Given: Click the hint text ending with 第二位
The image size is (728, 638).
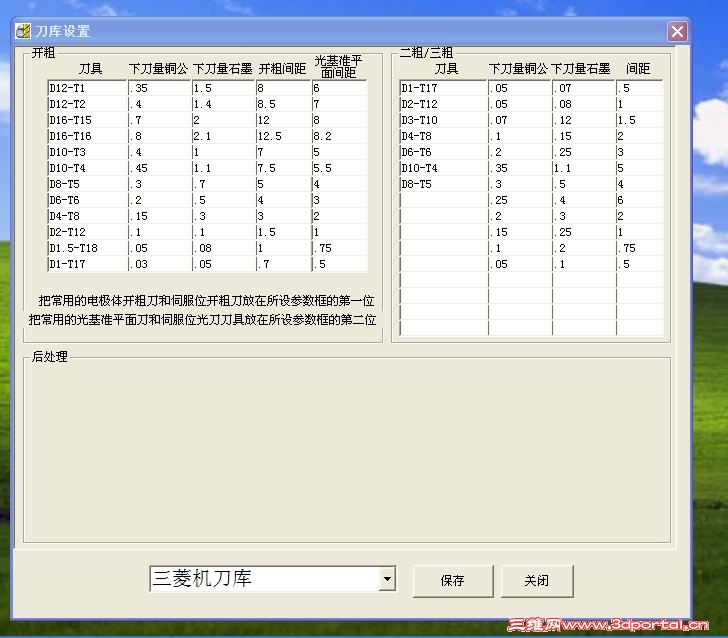Looking at the screenshot, I should (x=202, y=320).
